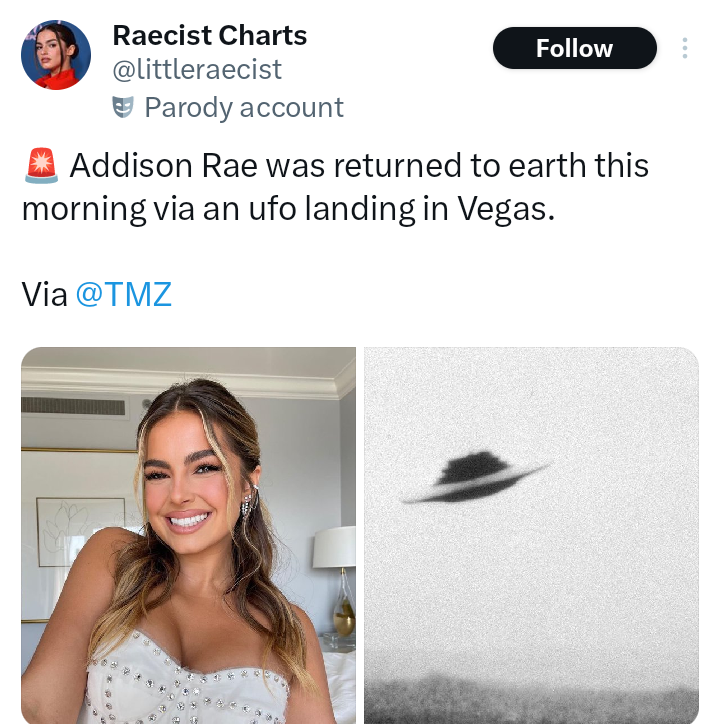View the black-and-white UFO photo

[531, 535]
